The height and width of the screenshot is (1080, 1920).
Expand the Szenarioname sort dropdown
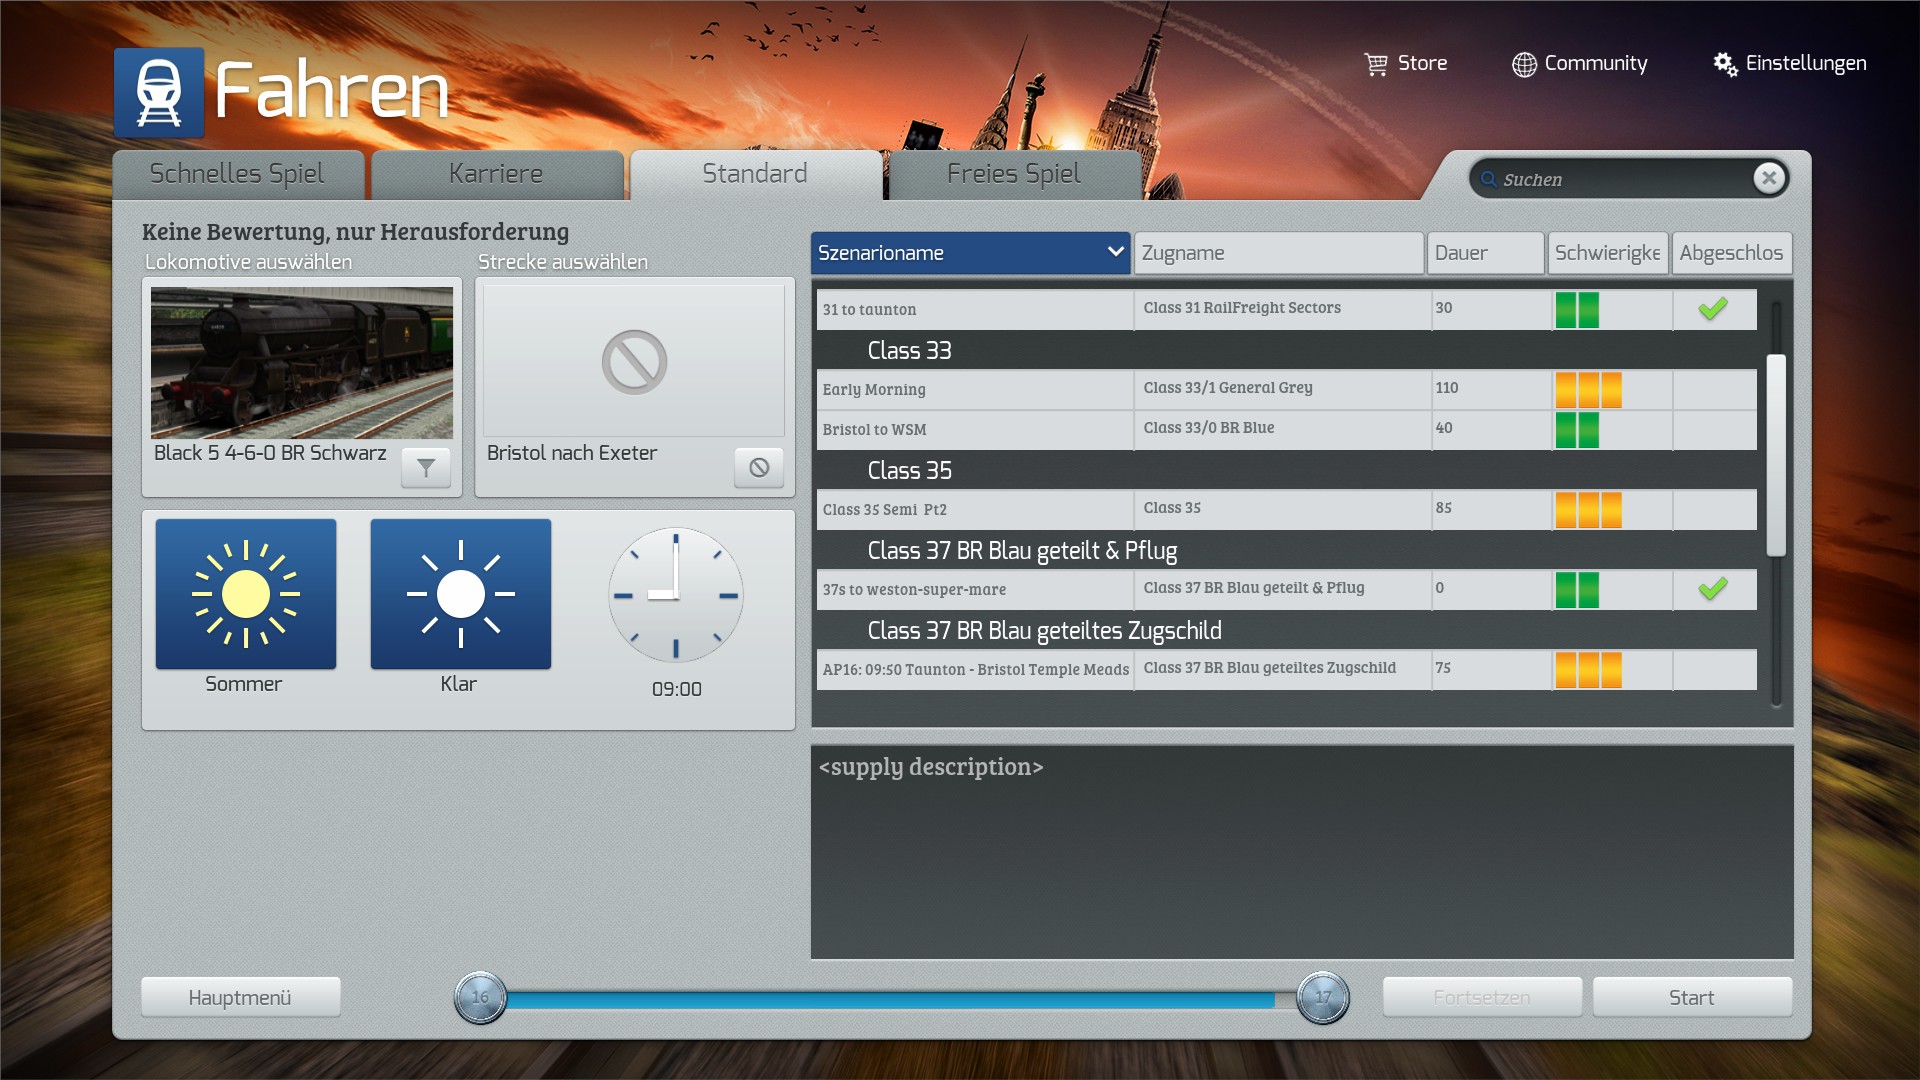click(x=1115, y=252)
